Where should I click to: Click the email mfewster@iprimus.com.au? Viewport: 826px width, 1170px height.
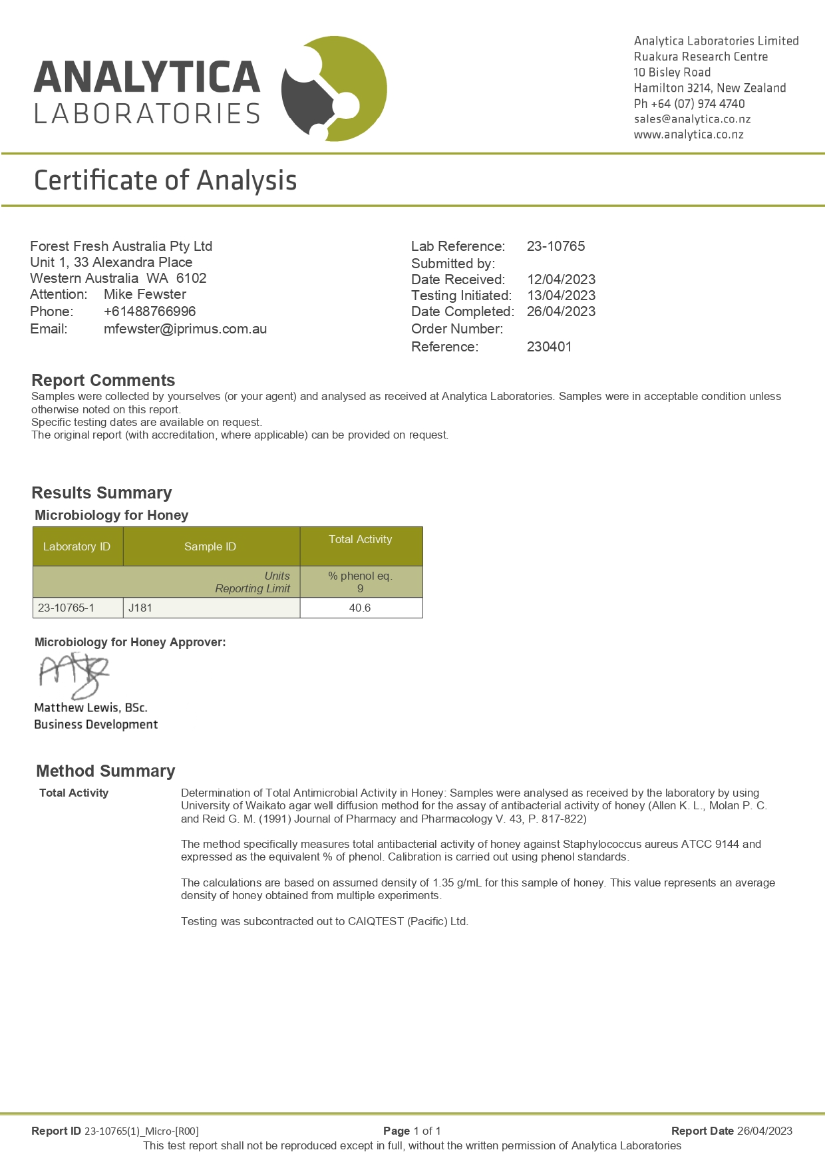[185, 329]
